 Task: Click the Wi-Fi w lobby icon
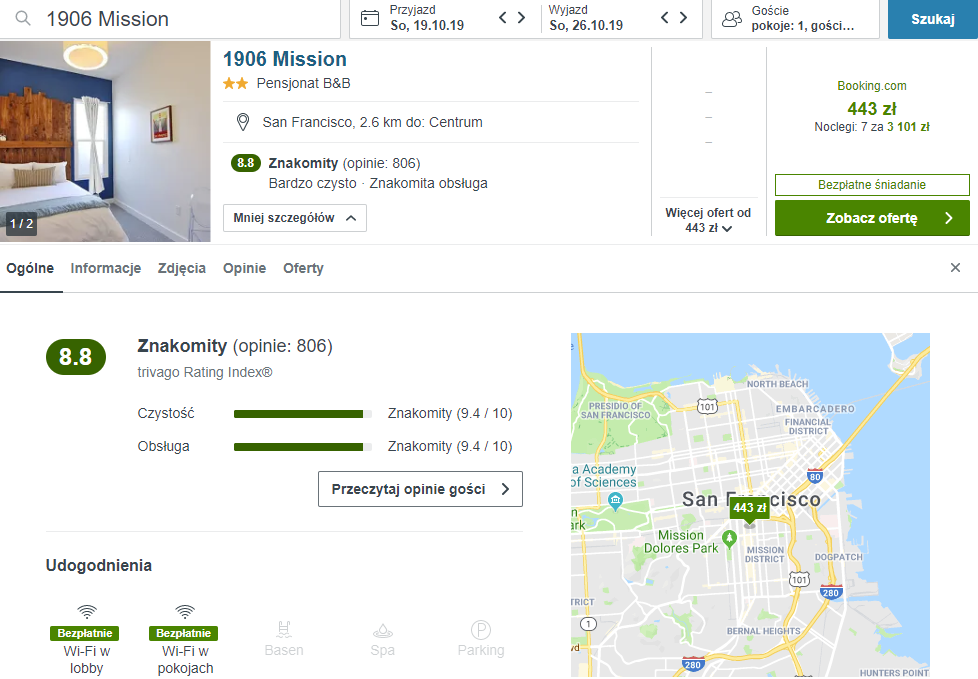(x=87, y=612)
